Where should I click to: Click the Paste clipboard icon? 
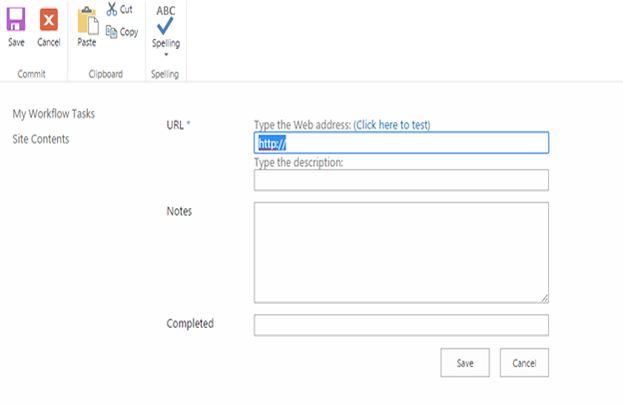87,20
